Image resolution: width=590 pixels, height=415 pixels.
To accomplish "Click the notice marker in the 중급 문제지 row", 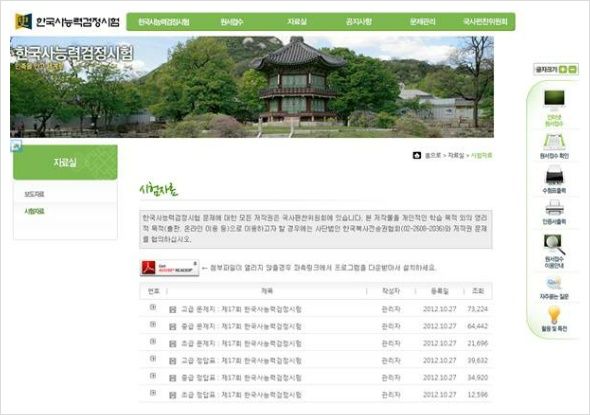I will 153,324.
